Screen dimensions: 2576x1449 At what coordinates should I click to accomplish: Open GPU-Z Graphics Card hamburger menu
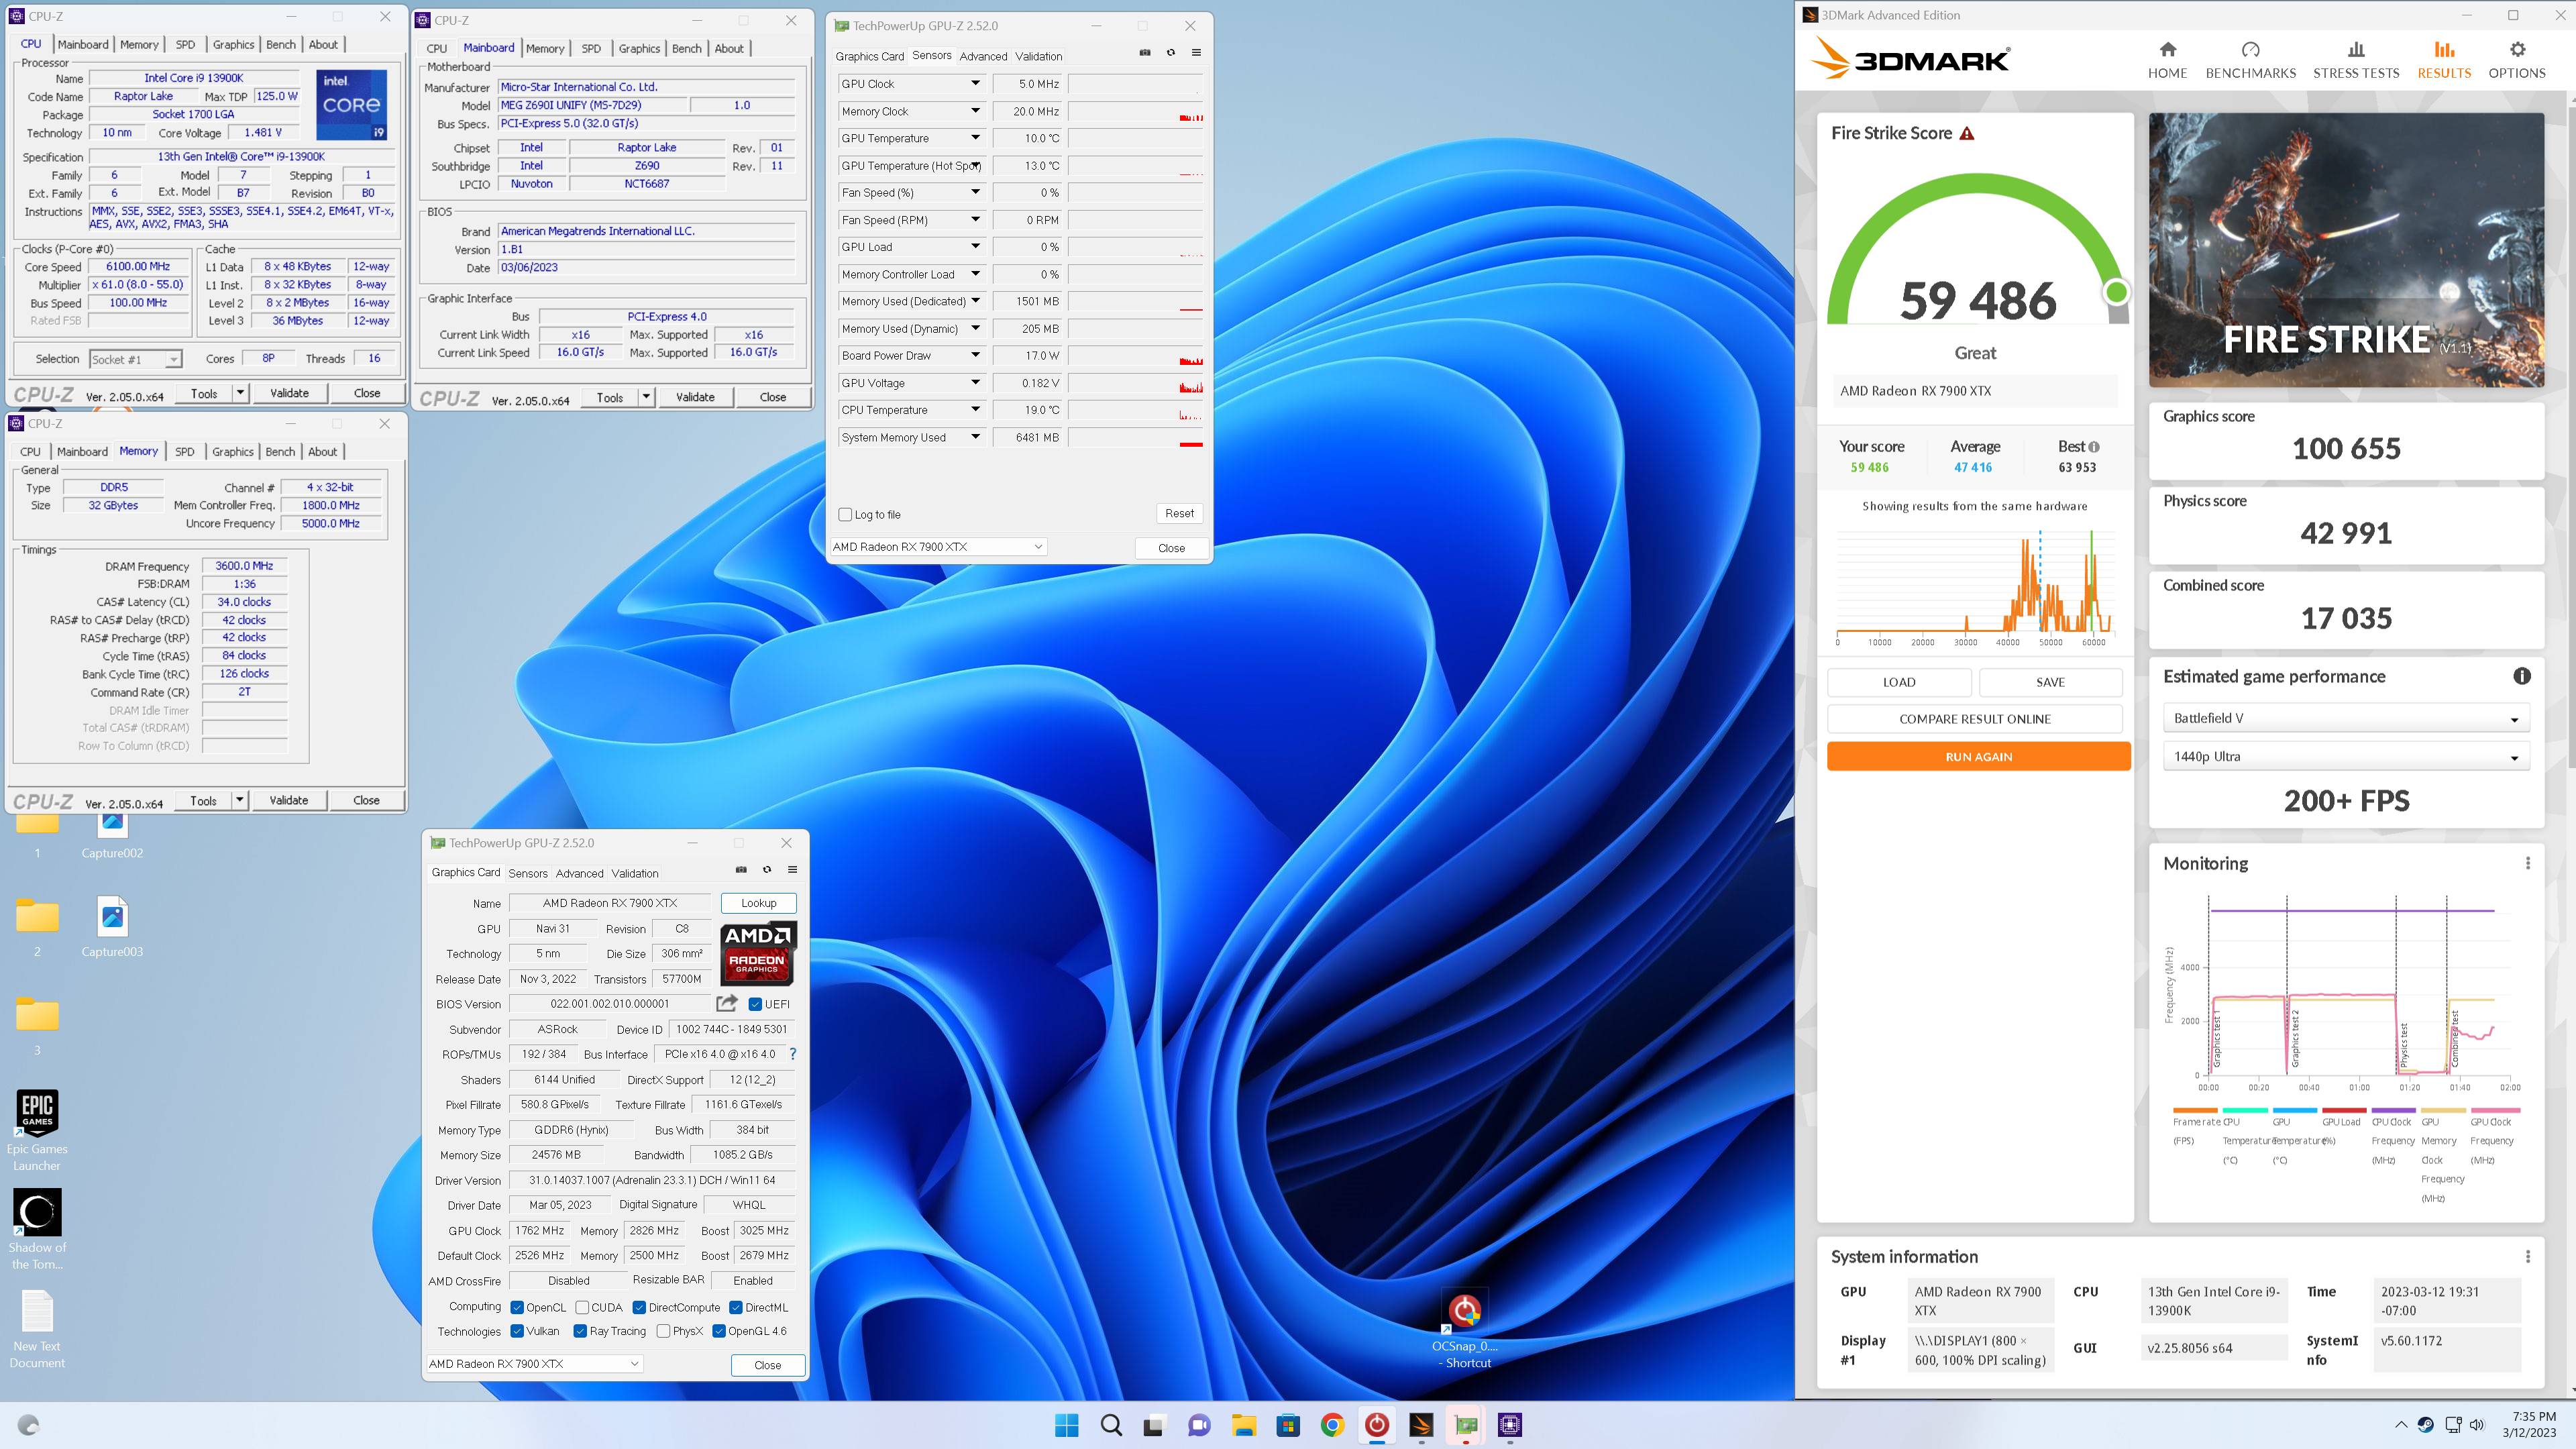coord(792,869)
